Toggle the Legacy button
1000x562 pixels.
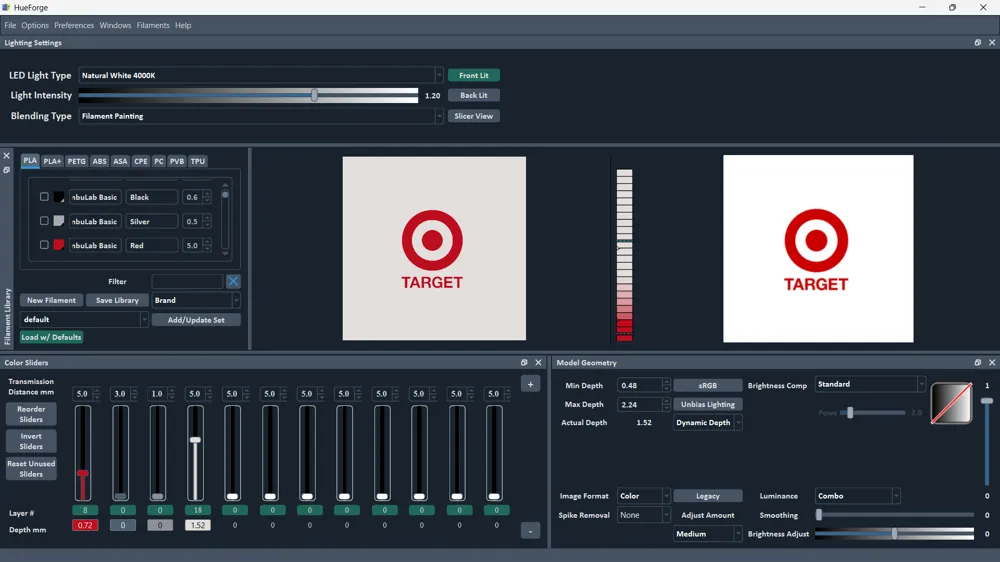point(708,496)
